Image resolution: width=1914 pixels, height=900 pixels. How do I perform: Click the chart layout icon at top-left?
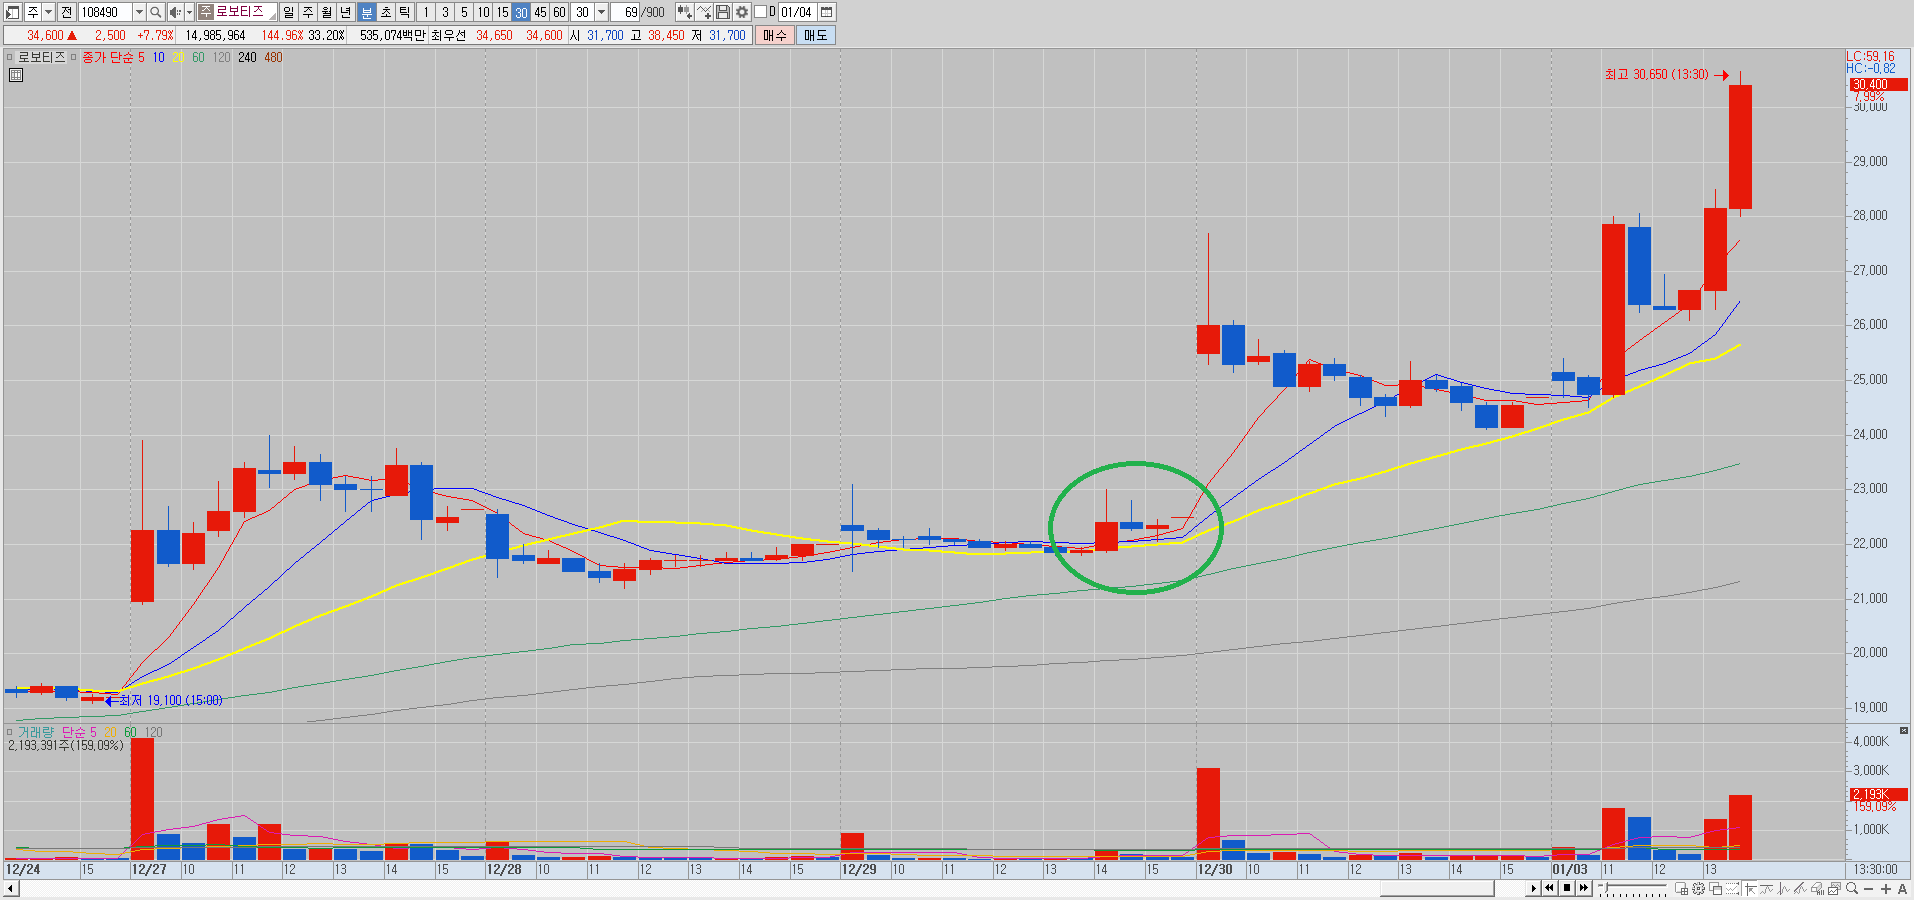click(x=13, y=12)
